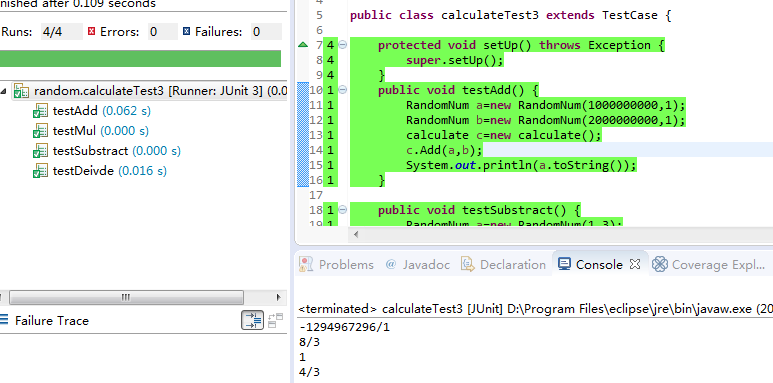The width and height of the screenshot is (773, 383).
Task: Click line number 13 in the gutter
Action: (x=316, y=135)
